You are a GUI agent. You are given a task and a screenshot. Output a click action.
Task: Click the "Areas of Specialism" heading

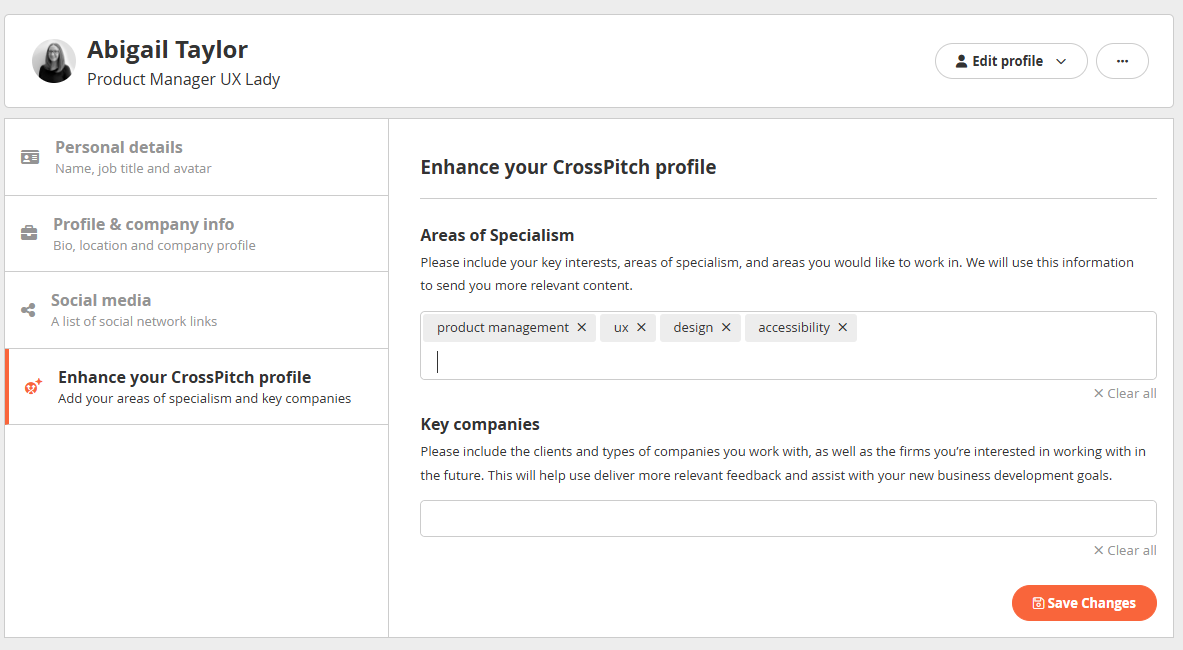pos(497,235)
